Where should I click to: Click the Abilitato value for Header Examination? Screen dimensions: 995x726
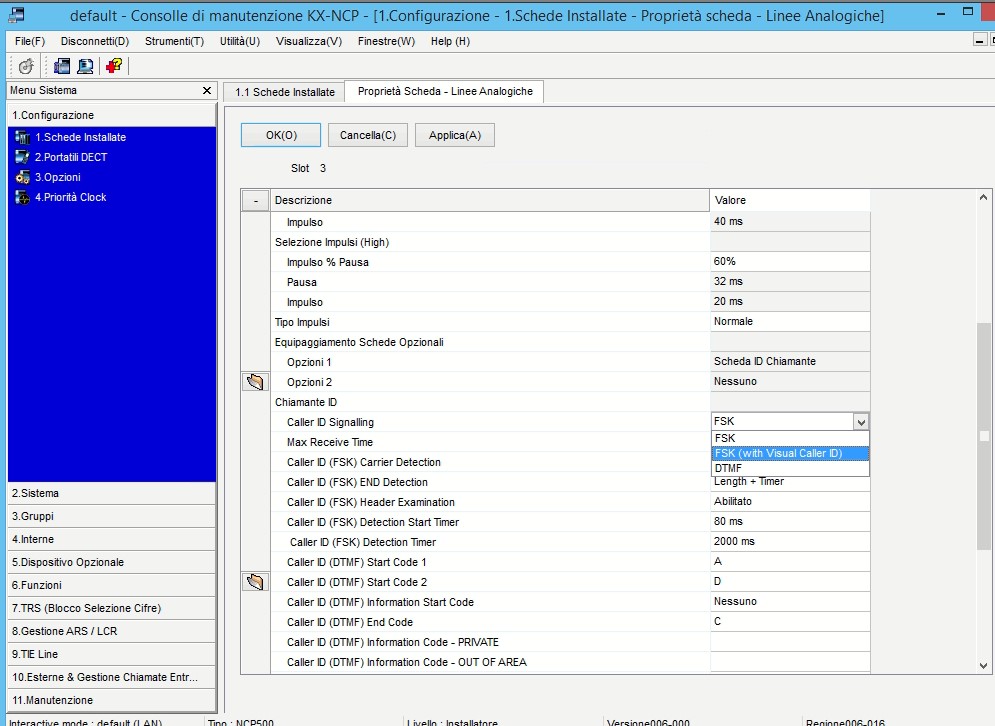tap(790, 501)
